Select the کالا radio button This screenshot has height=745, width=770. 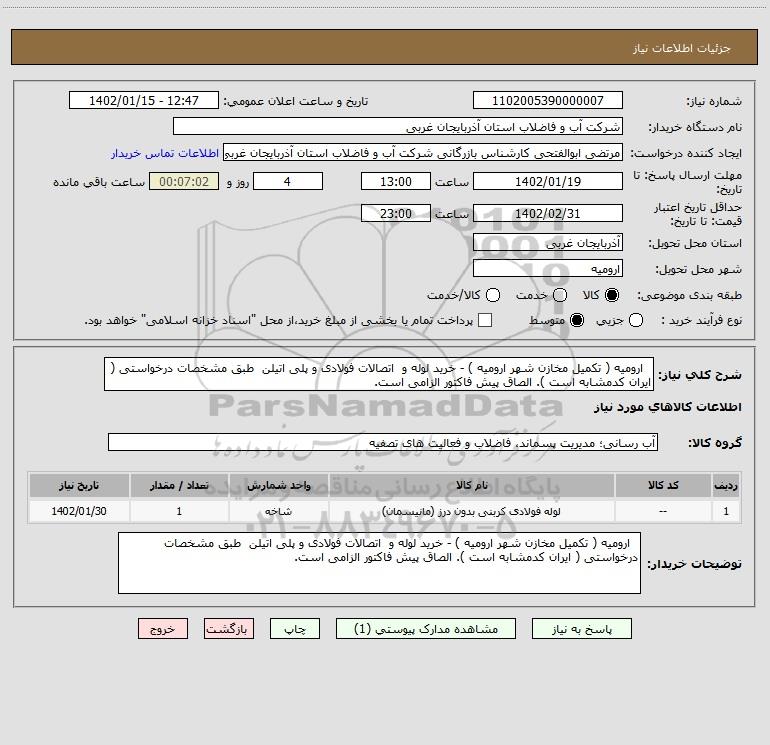[x=612, y=295]
